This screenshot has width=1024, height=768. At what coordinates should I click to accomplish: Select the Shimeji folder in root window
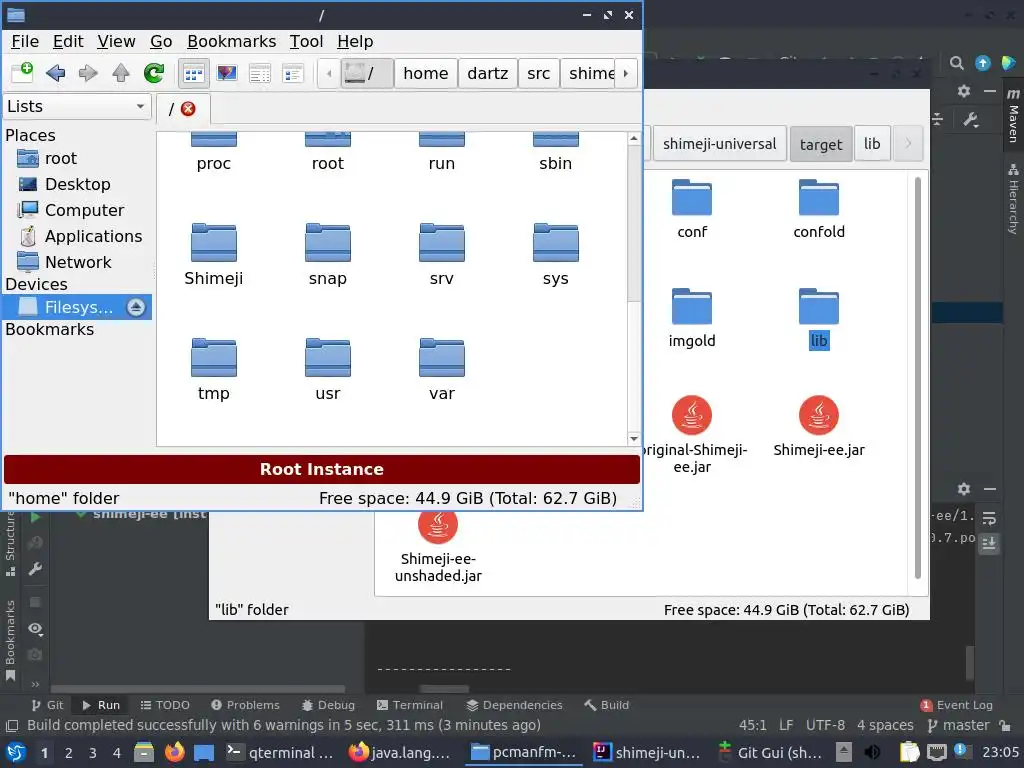[x=214, y=255]
